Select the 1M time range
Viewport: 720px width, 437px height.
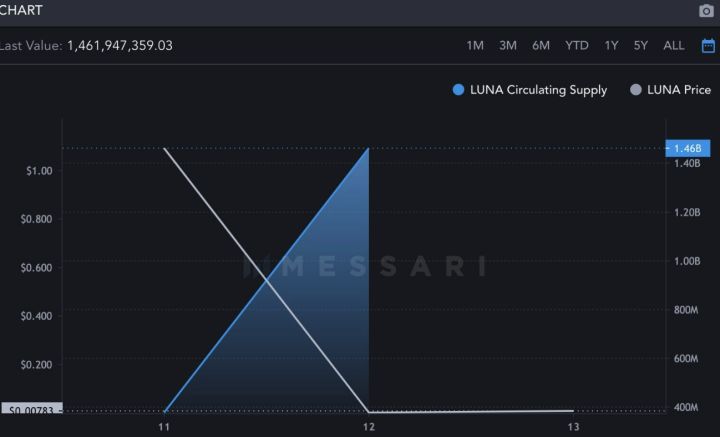(x=475, y=46)
